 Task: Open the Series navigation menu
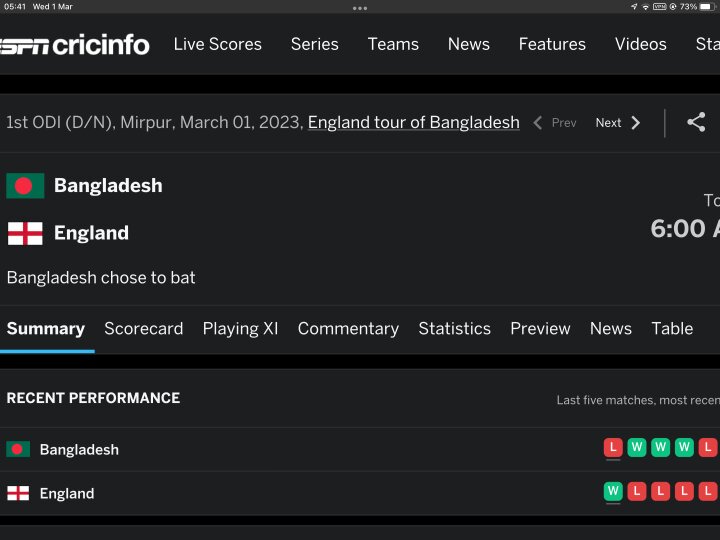pyautogui.click(x=315, y=44)
